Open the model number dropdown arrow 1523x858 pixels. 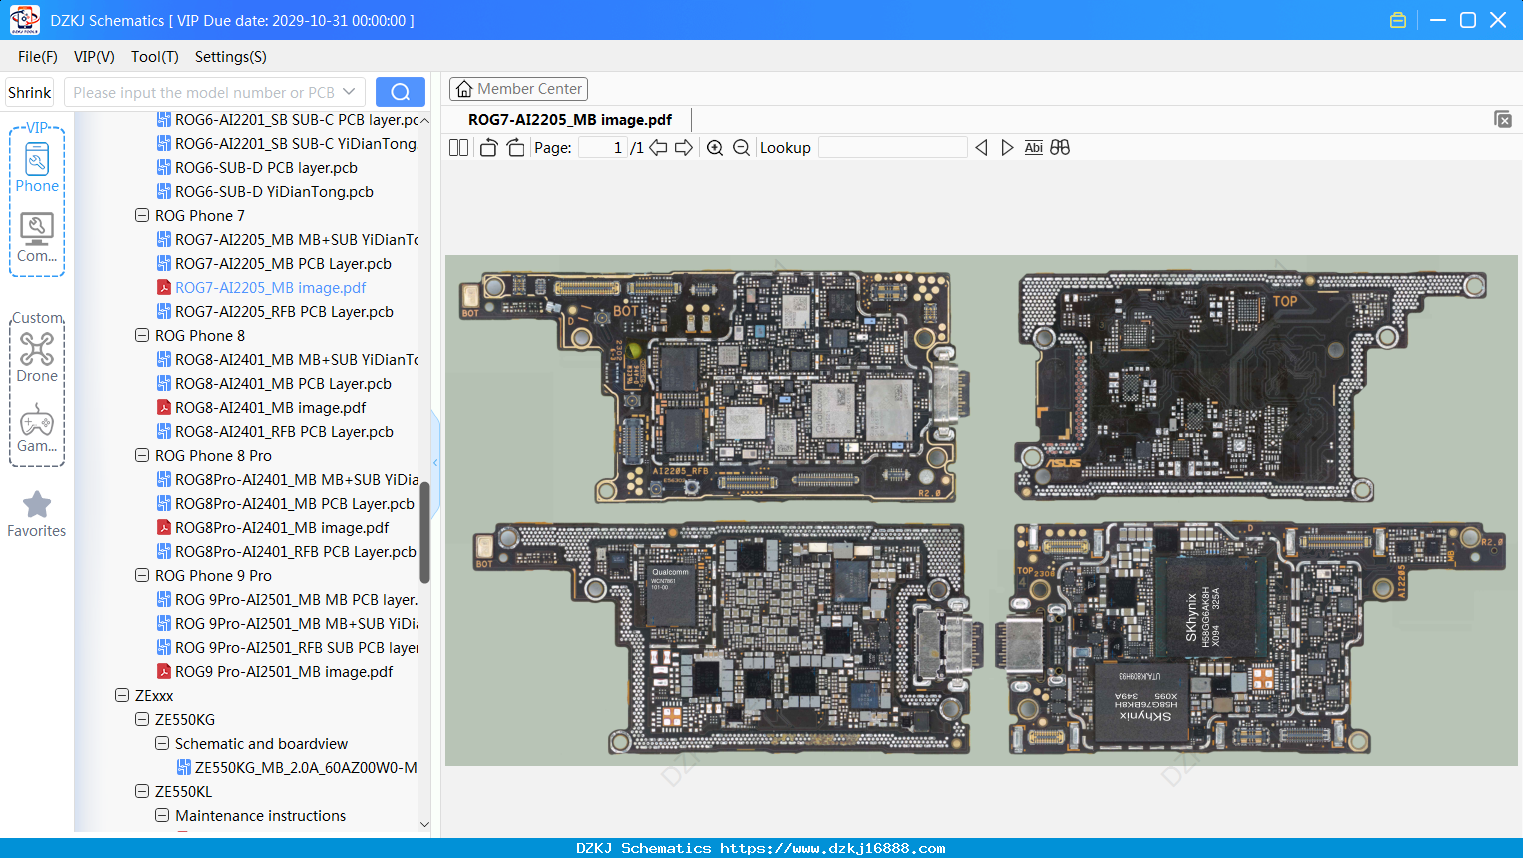click(x=349, y=92)
